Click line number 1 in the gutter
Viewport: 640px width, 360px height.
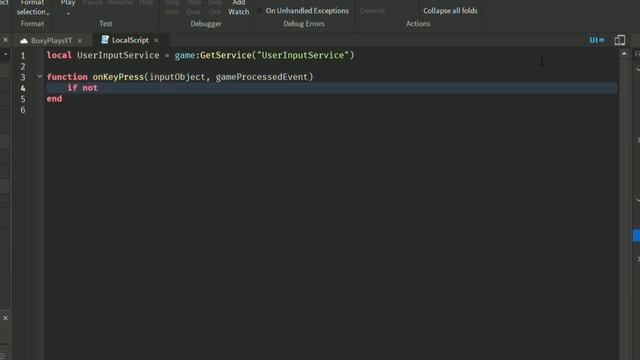click(x=23, y=56)
